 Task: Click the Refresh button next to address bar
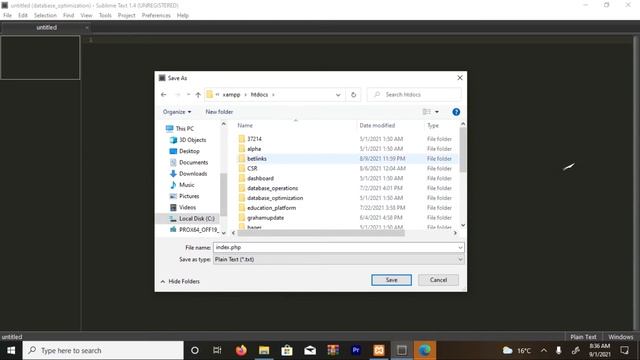353,95
